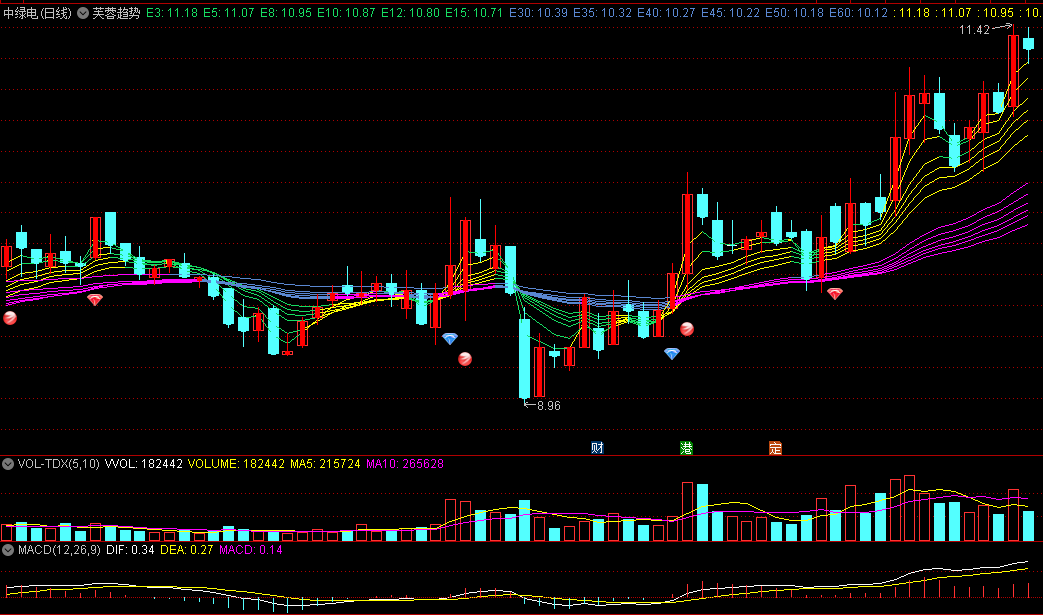
Task: Click the 芙蓉趋势 indicator name
Action: (116, 13)
